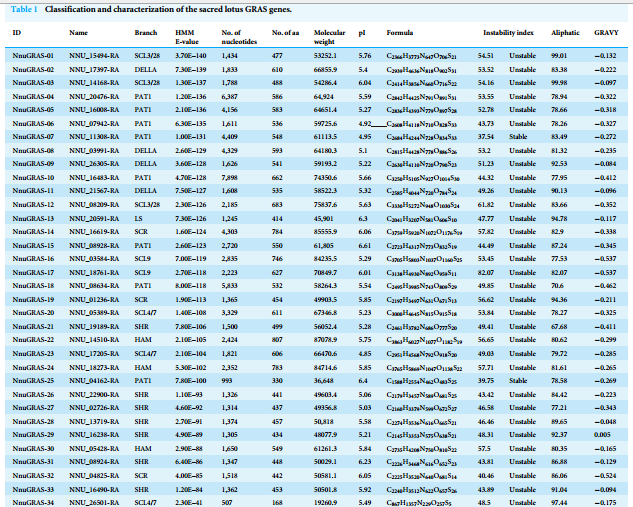
Task: Click E-value '7.80E-100' in NnuGRAS-25 row
Action: [191, 381]
